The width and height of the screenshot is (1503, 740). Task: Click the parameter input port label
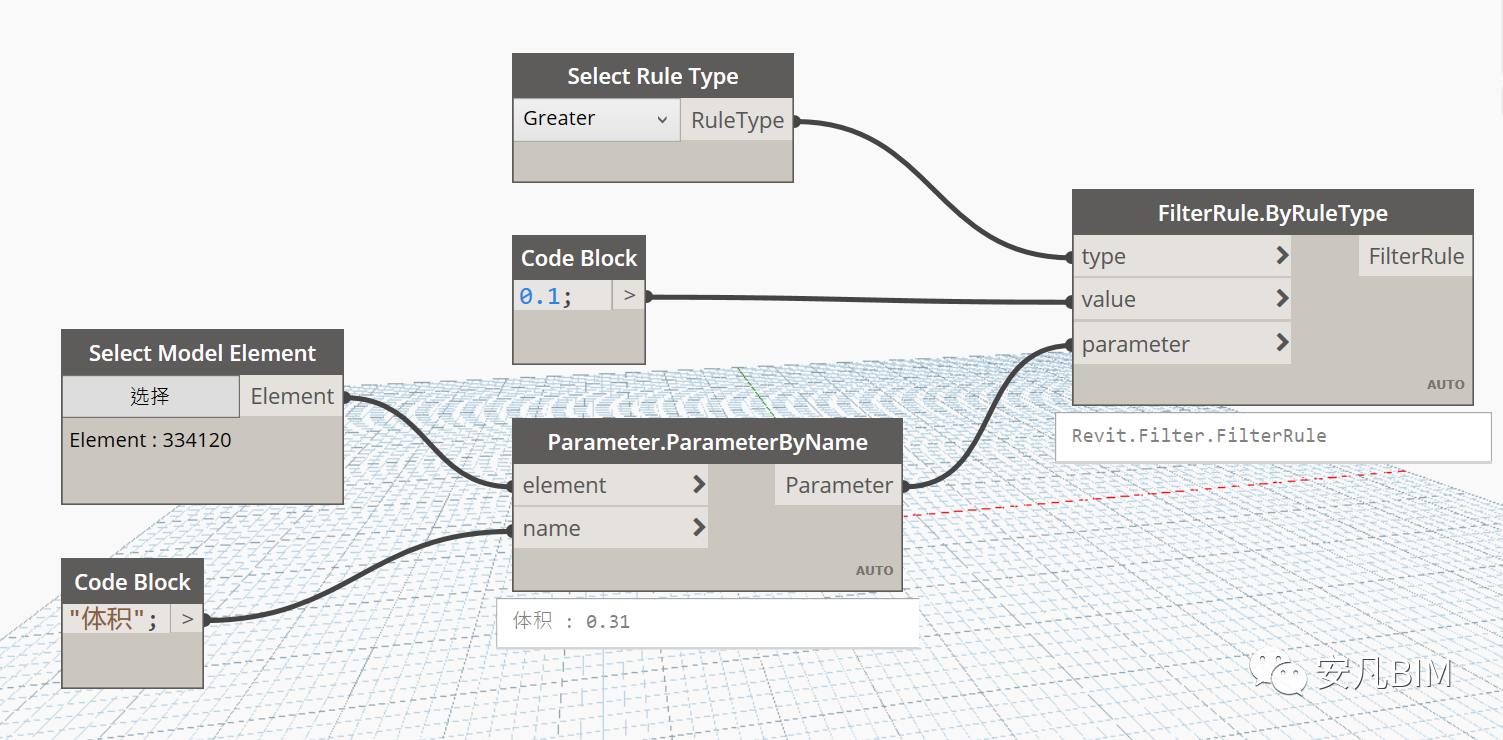click(1136, 345)
